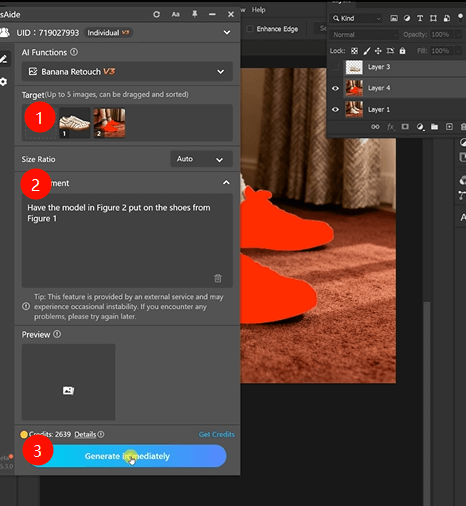Image resolution: width=466 pixels, height=506 pixels.
Task: Clear the prompt with the trash icon
Action: [x=218, y=278]
